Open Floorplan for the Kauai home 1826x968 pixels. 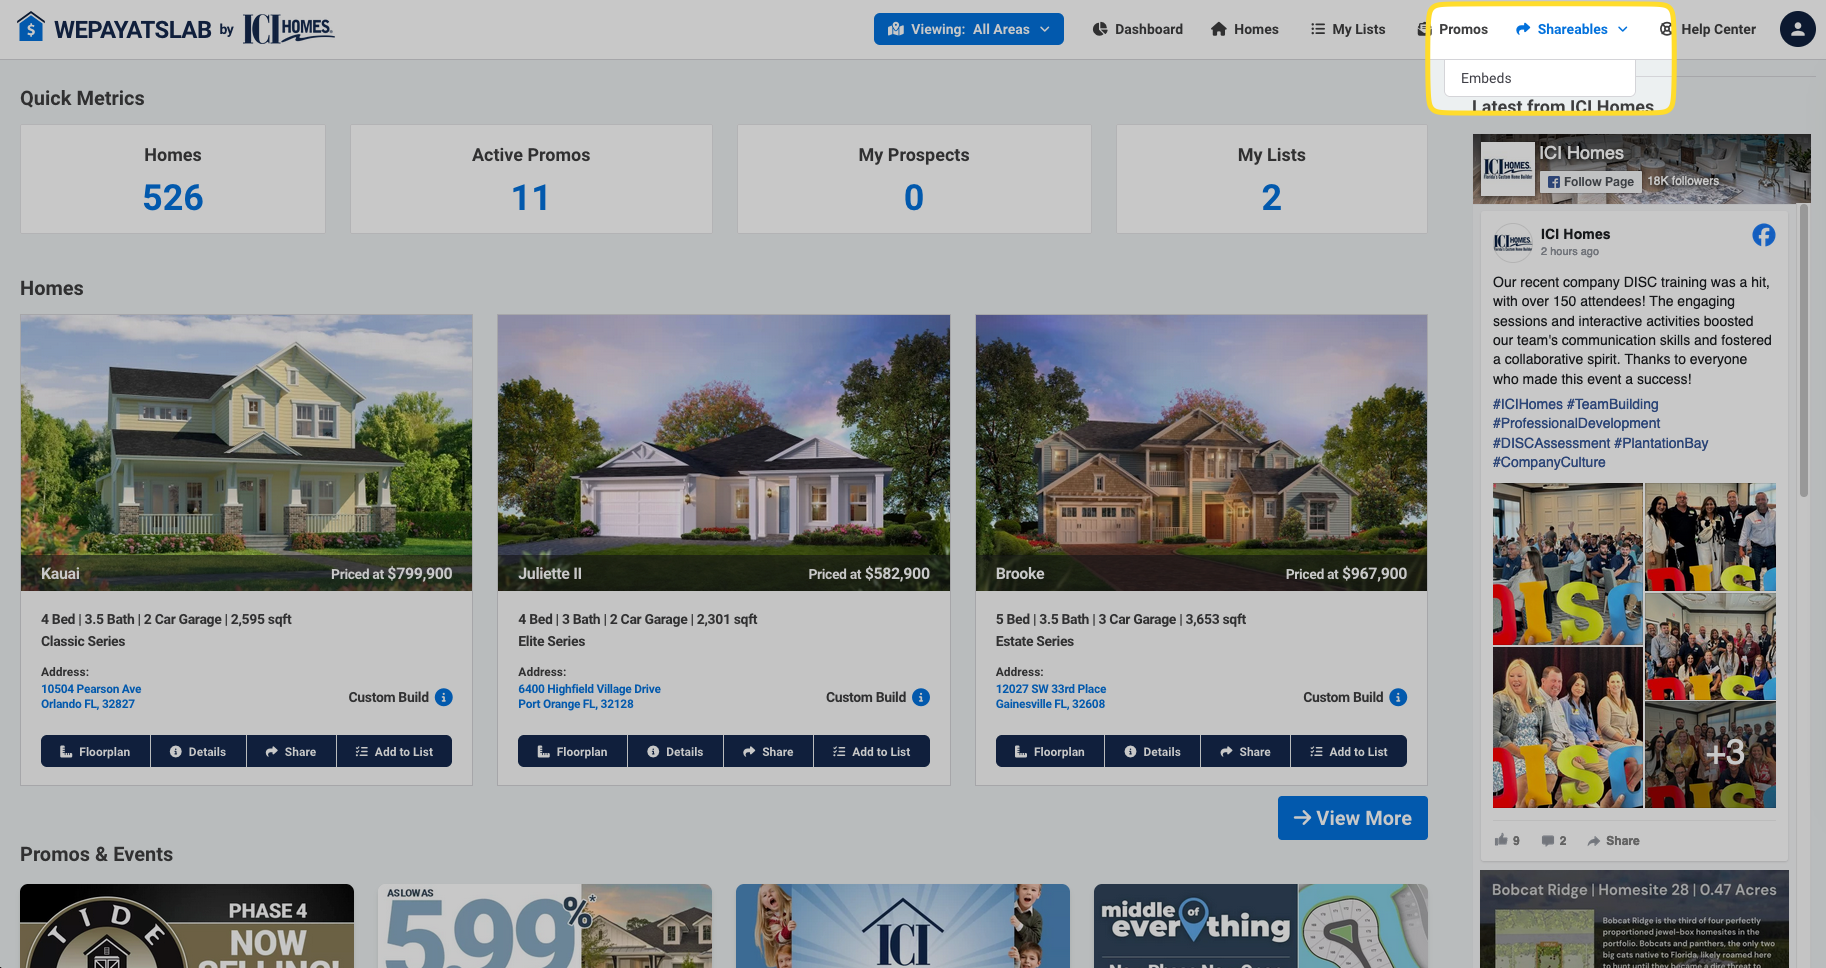95,751
